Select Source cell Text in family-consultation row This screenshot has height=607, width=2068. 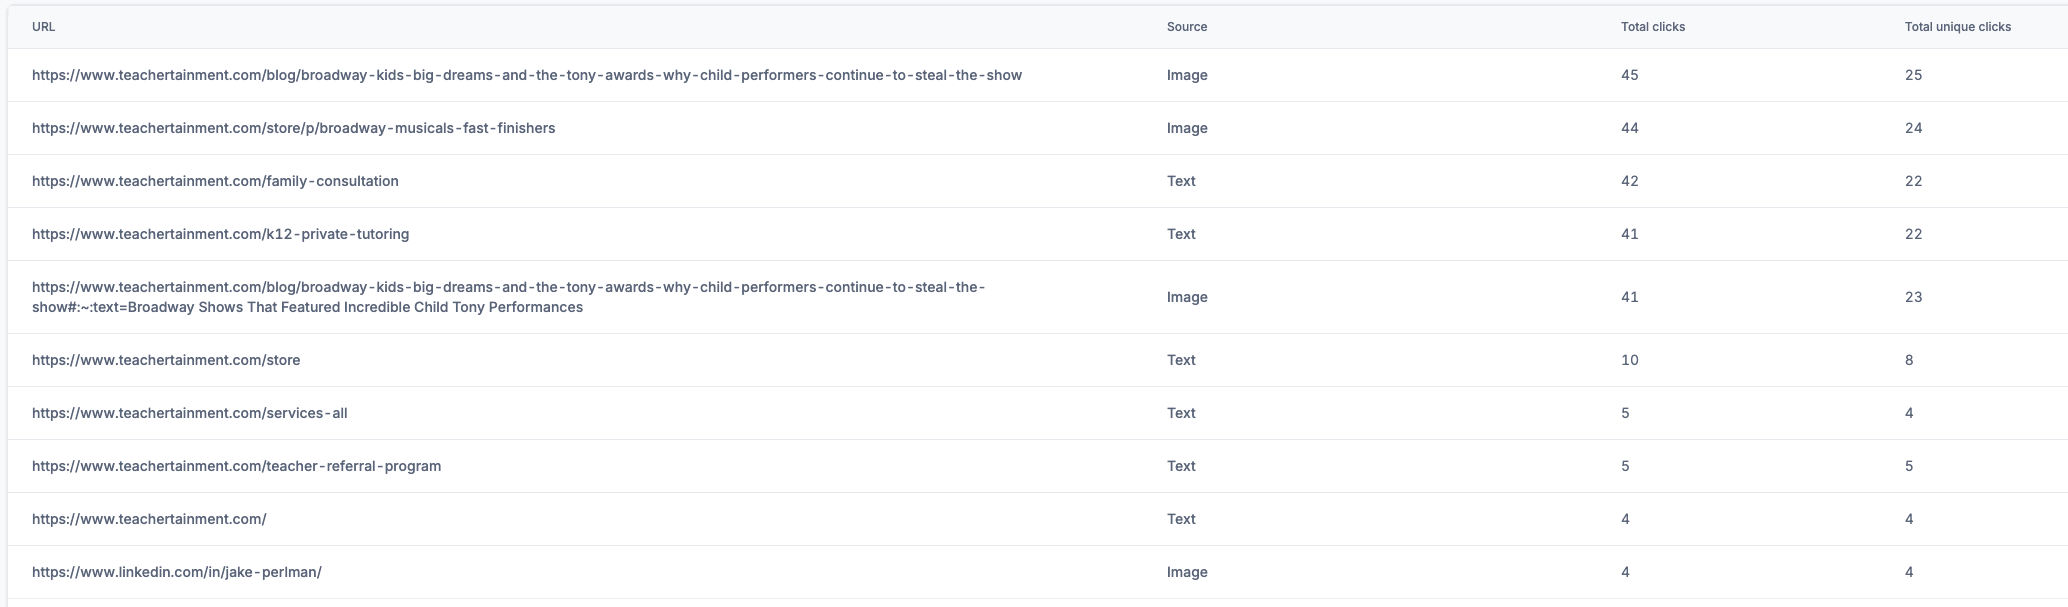tap(1181, 181)
